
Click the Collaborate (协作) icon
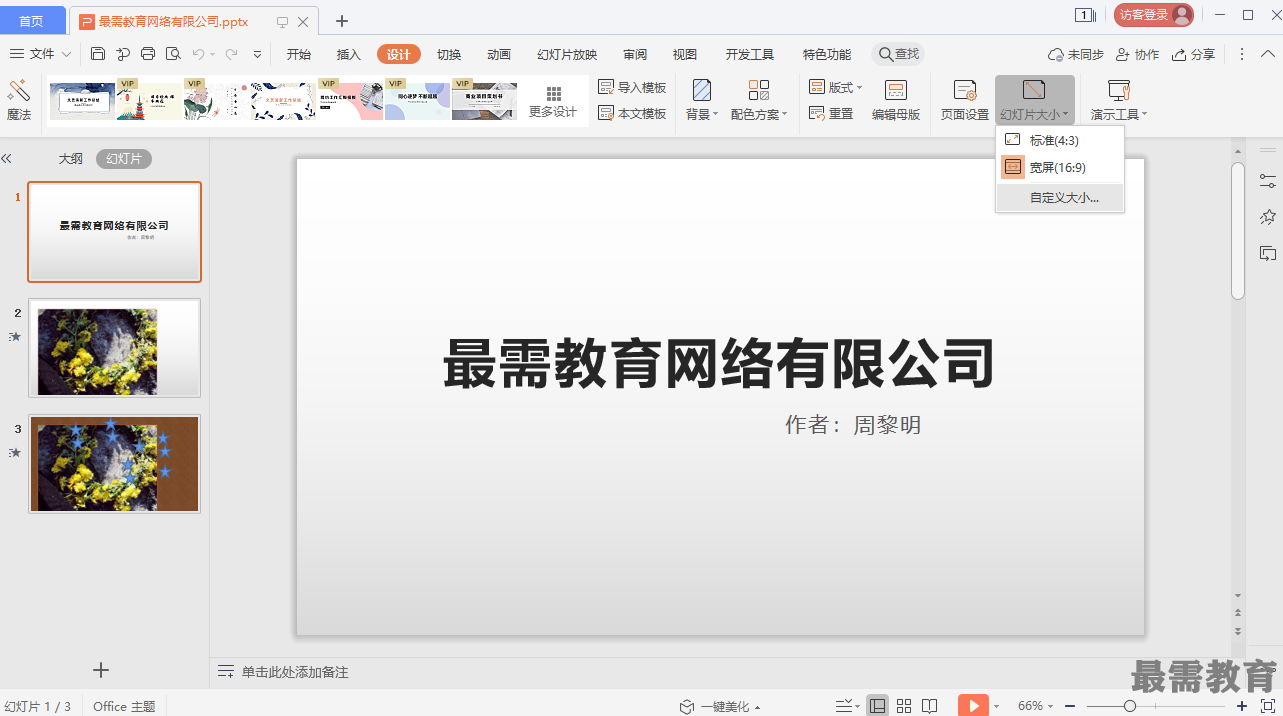(x=1138, y=54)
